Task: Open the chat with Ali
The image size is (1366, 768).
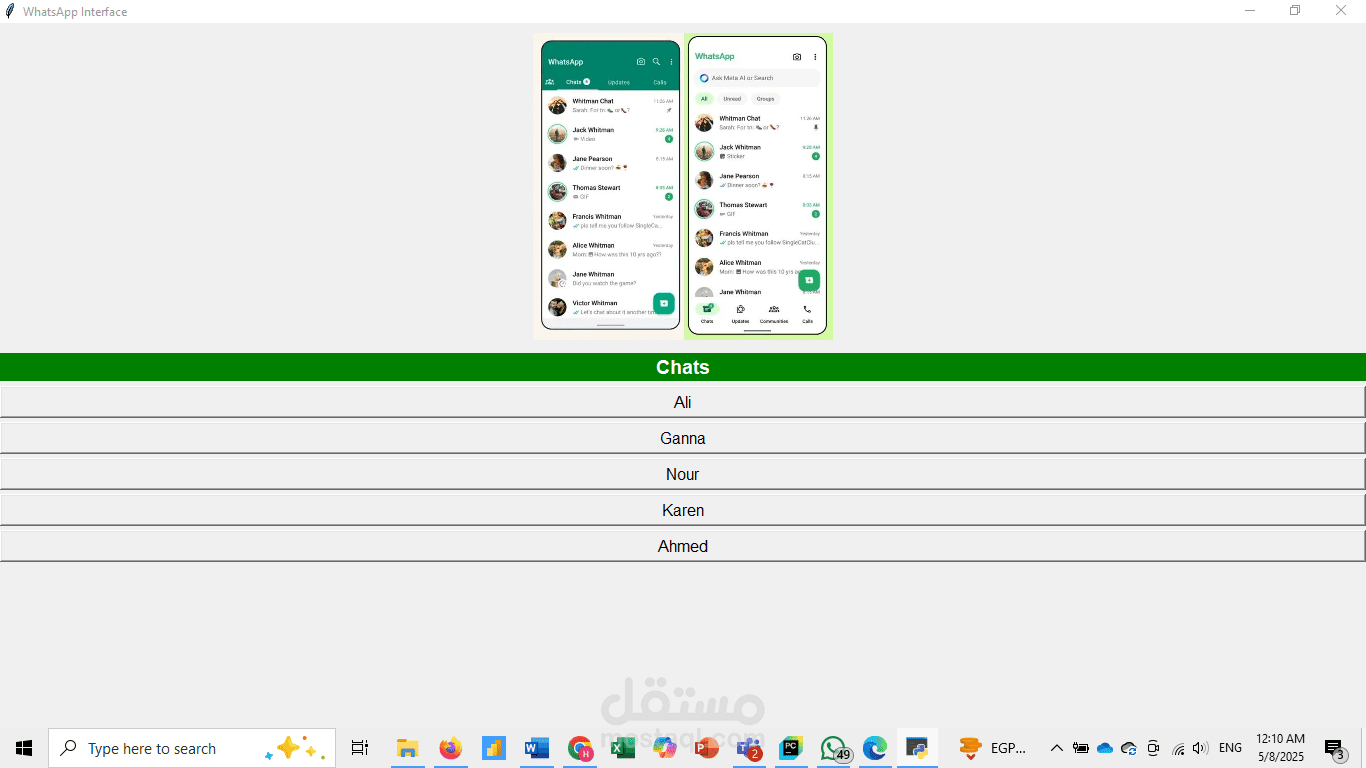Action: coord(683,402)
